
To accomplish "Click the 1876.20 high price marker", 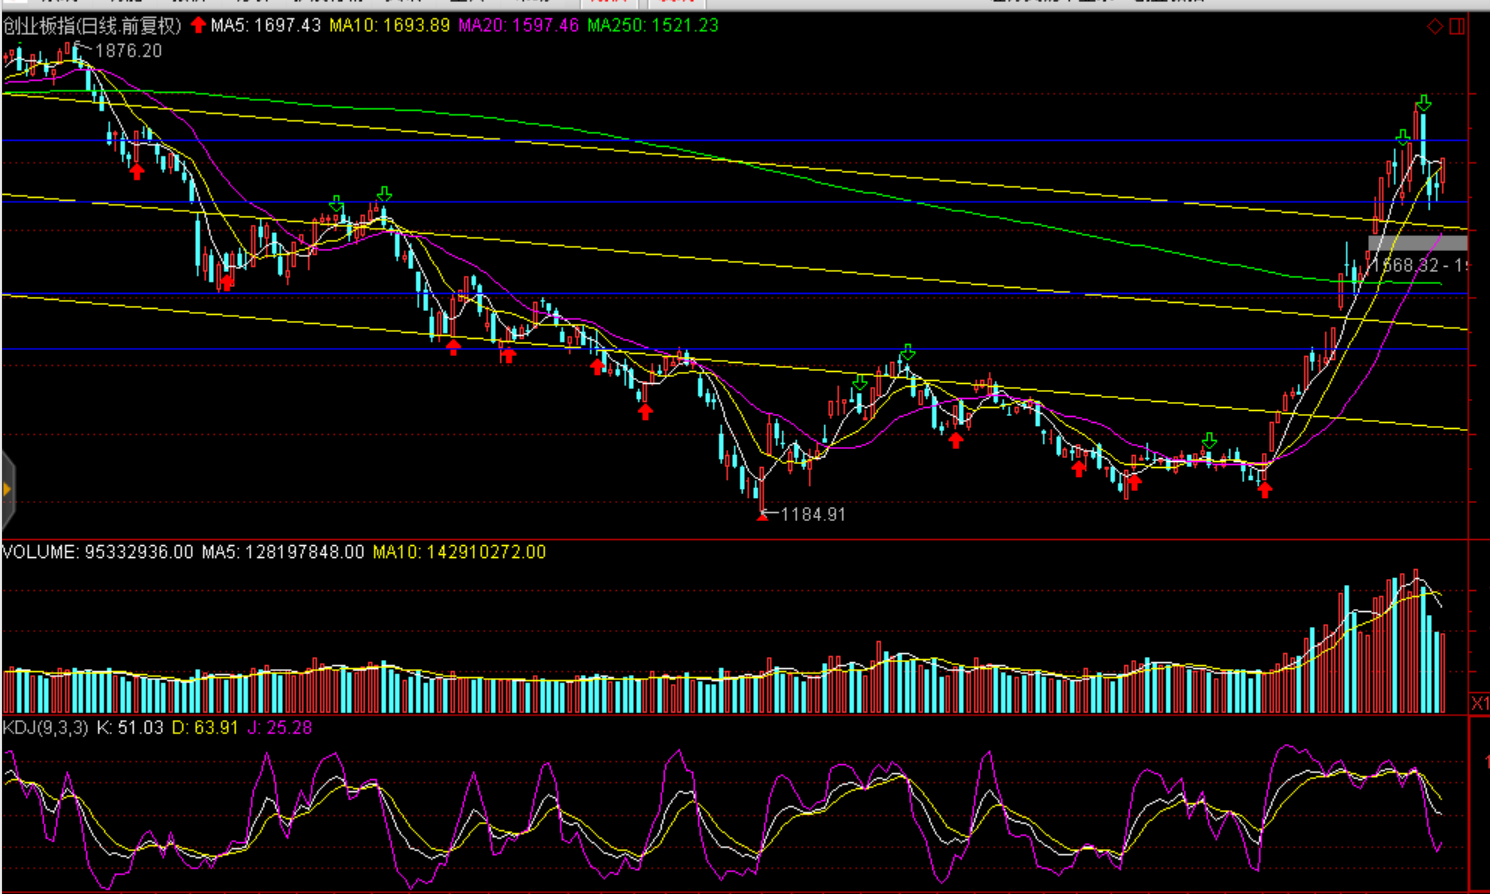I will tap(127, 50).
